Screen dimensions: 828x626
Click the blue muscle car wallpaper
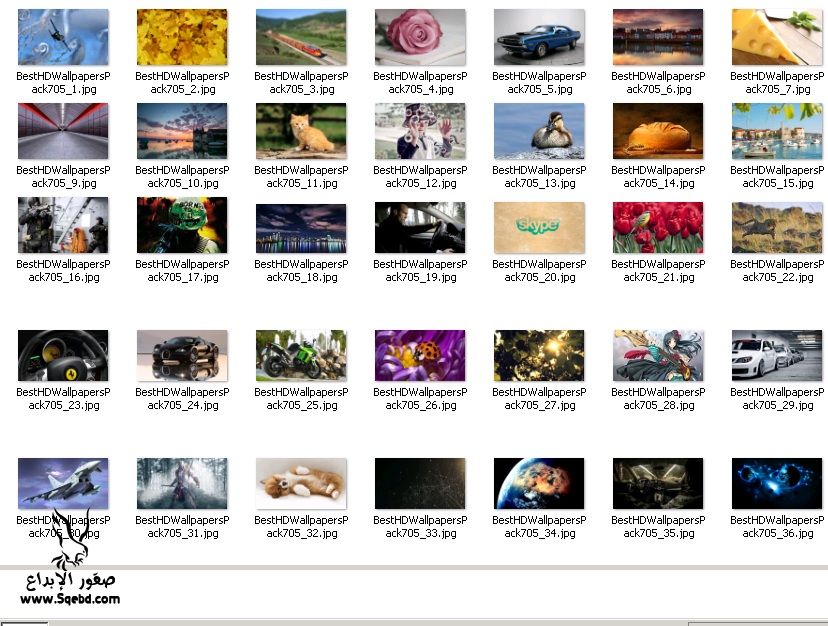(539, 38)
